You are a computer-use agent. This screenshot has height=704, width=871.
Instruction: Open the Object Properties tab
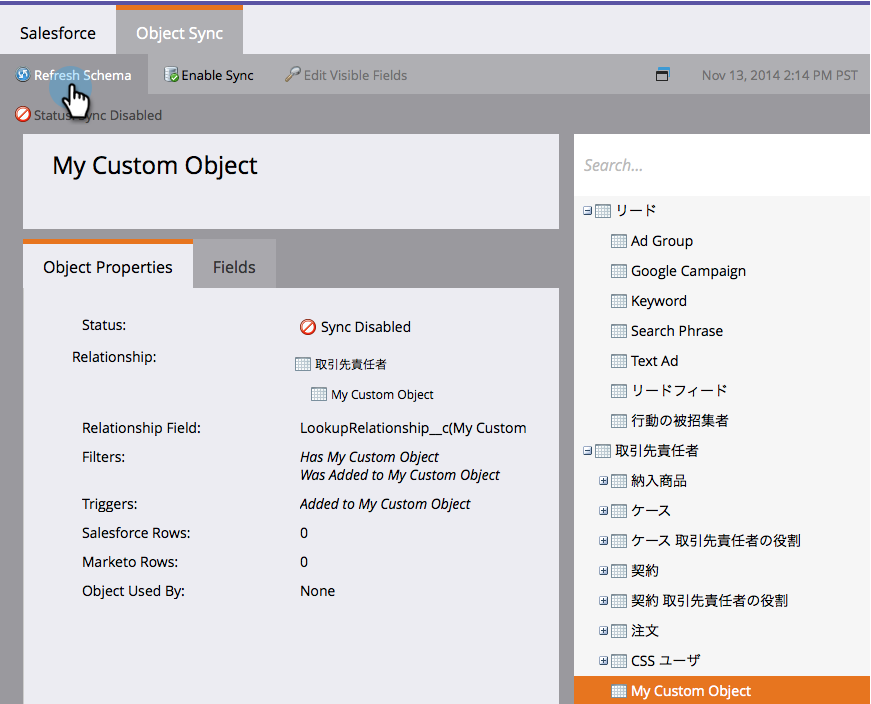click(x=108, y=265)
